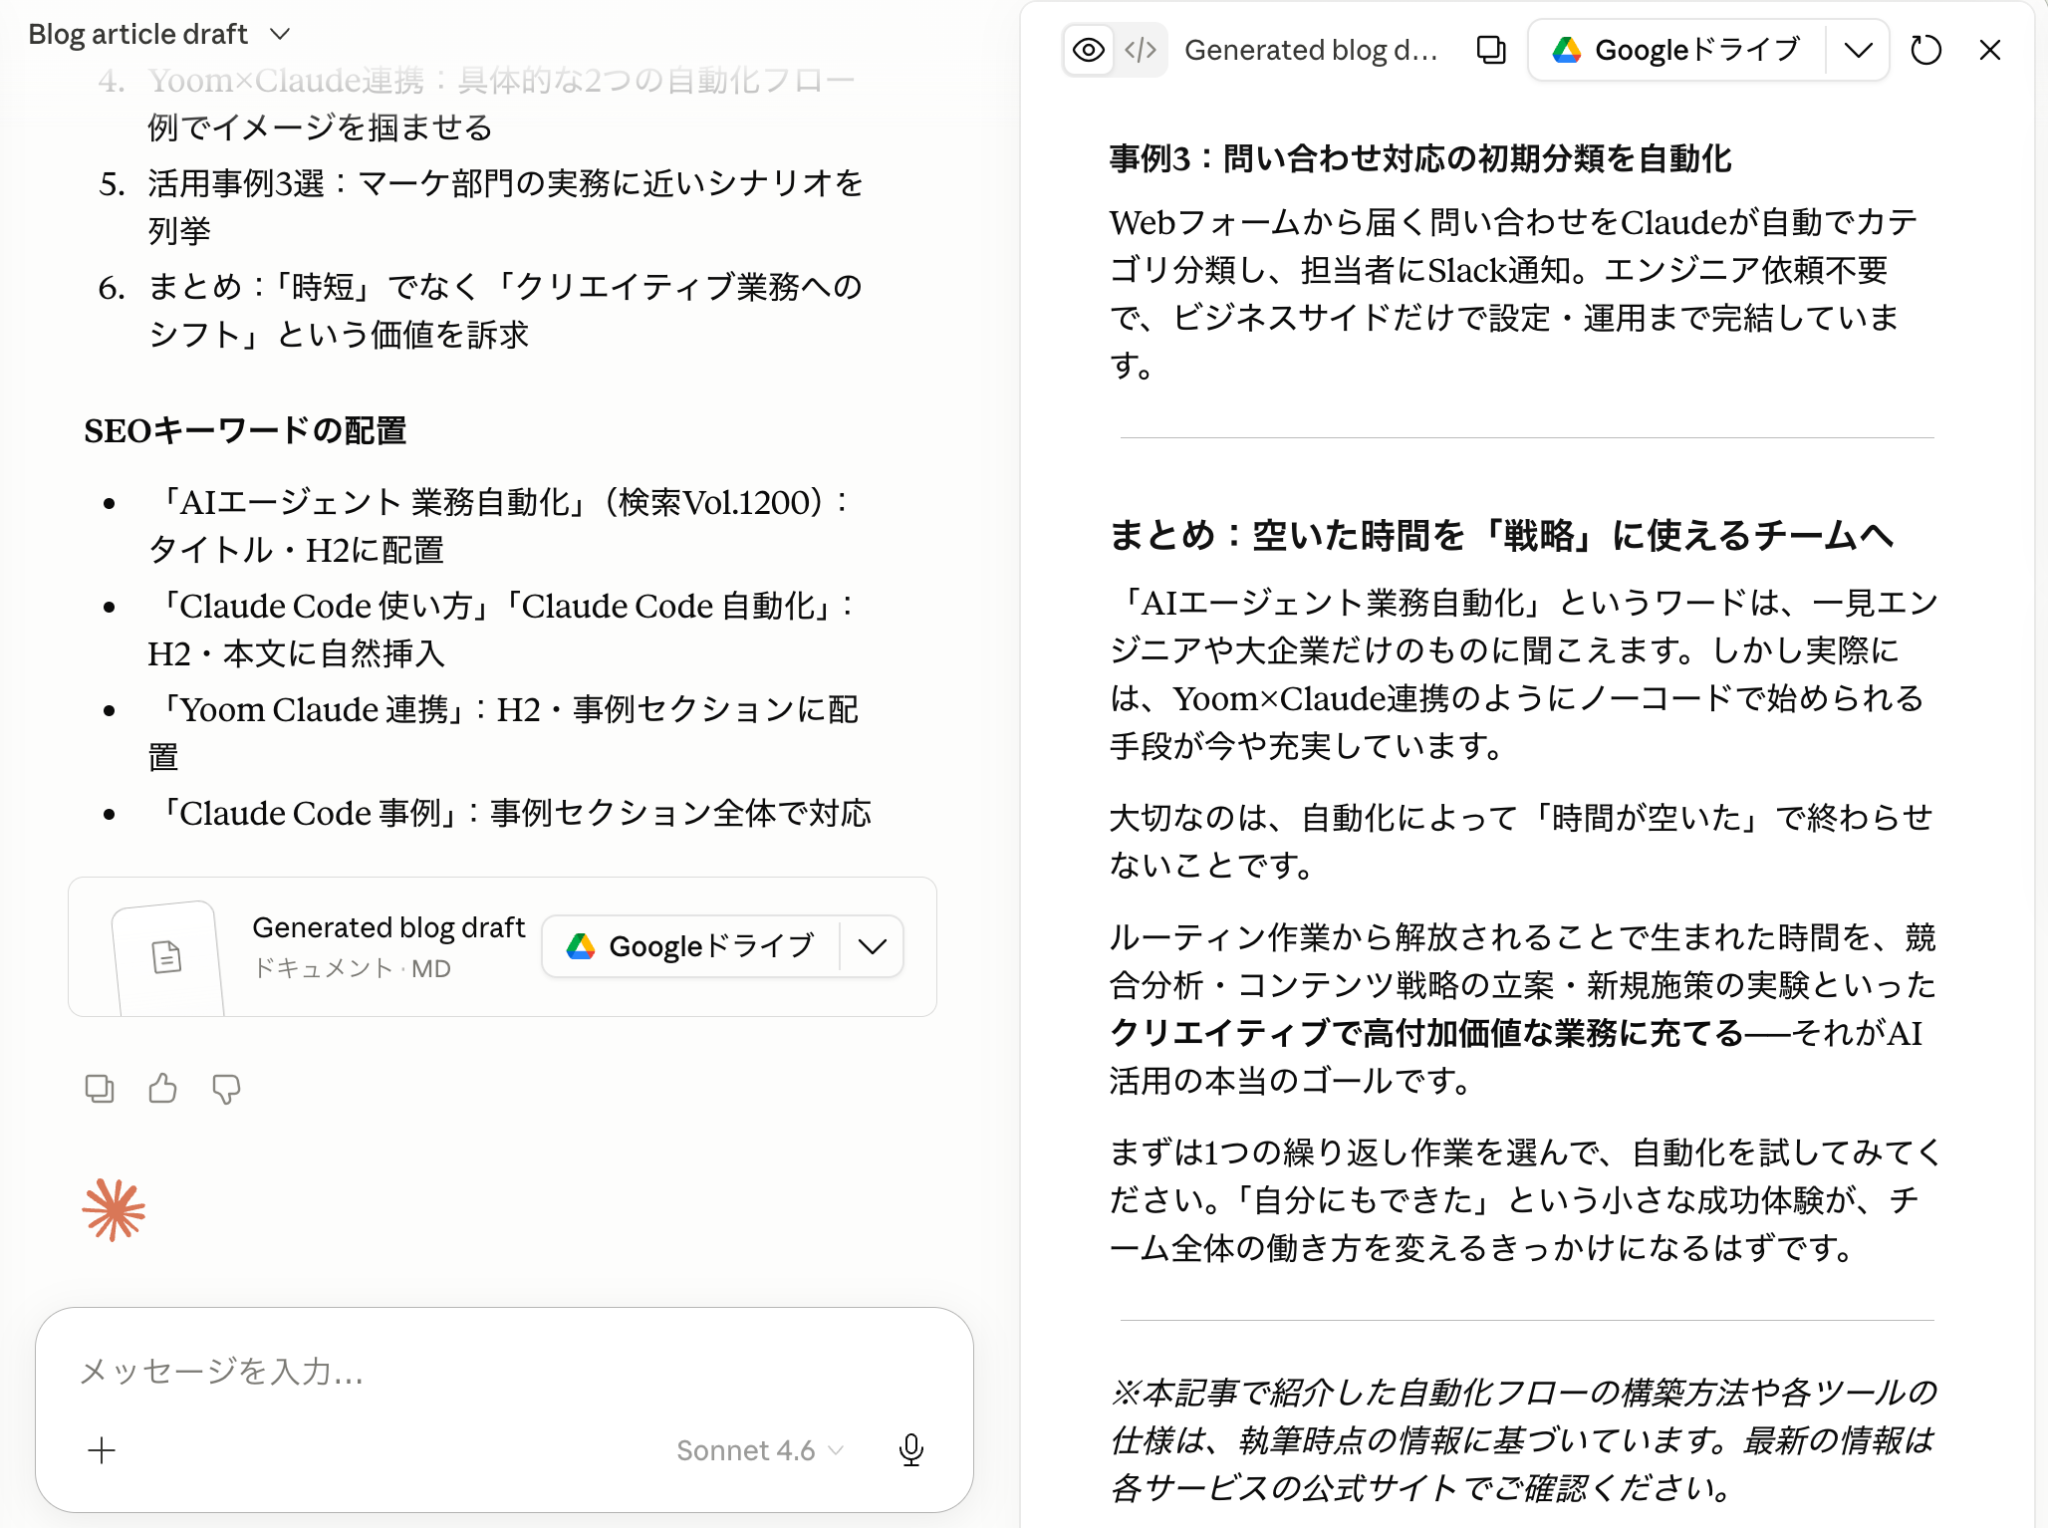The height and width of the screenshot is (1528, 2048).
Task: Give the response a thumbs up
Action: [163, 1088]
